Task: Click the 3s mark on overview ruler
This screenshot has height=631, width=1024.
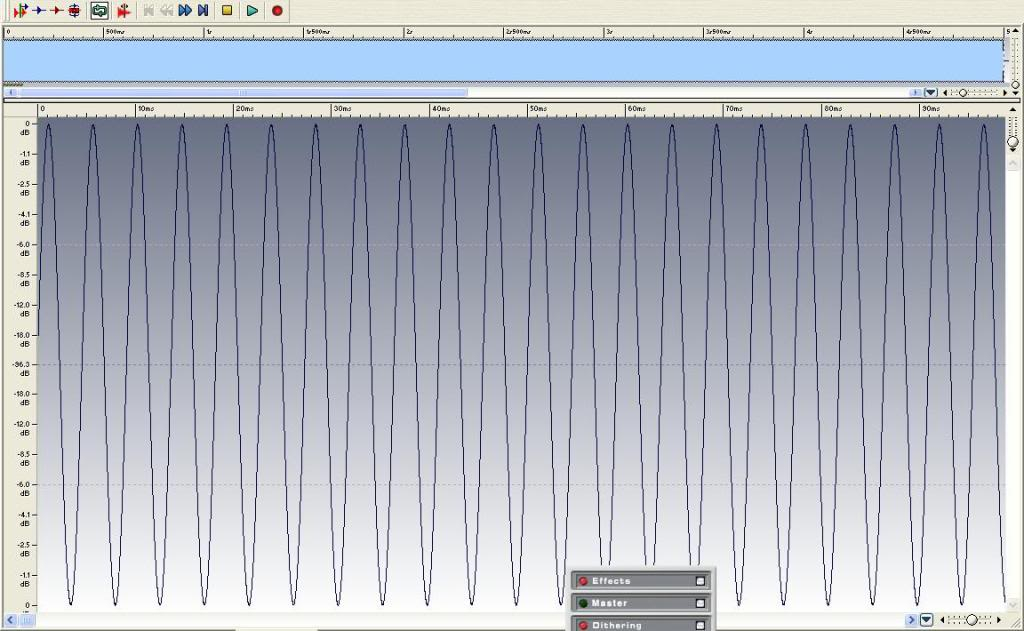Action: [609, 31]
